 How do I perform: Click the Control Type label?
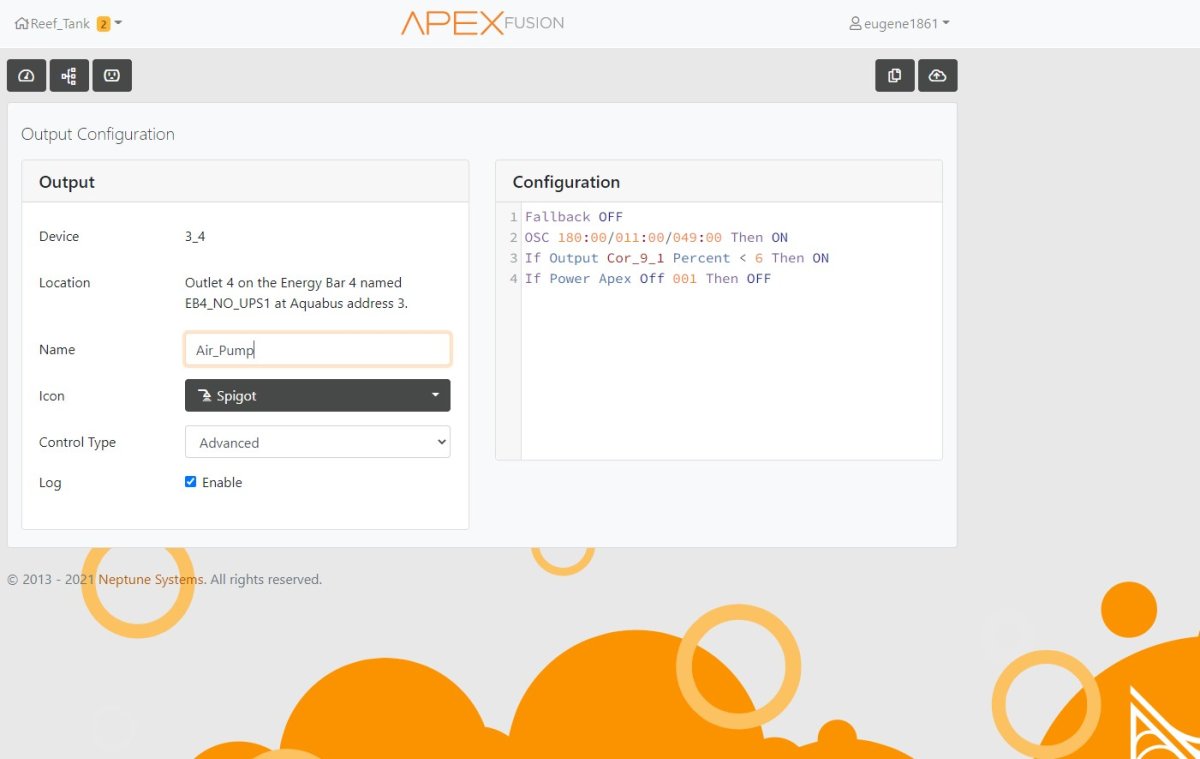click(x=77, y=442)
